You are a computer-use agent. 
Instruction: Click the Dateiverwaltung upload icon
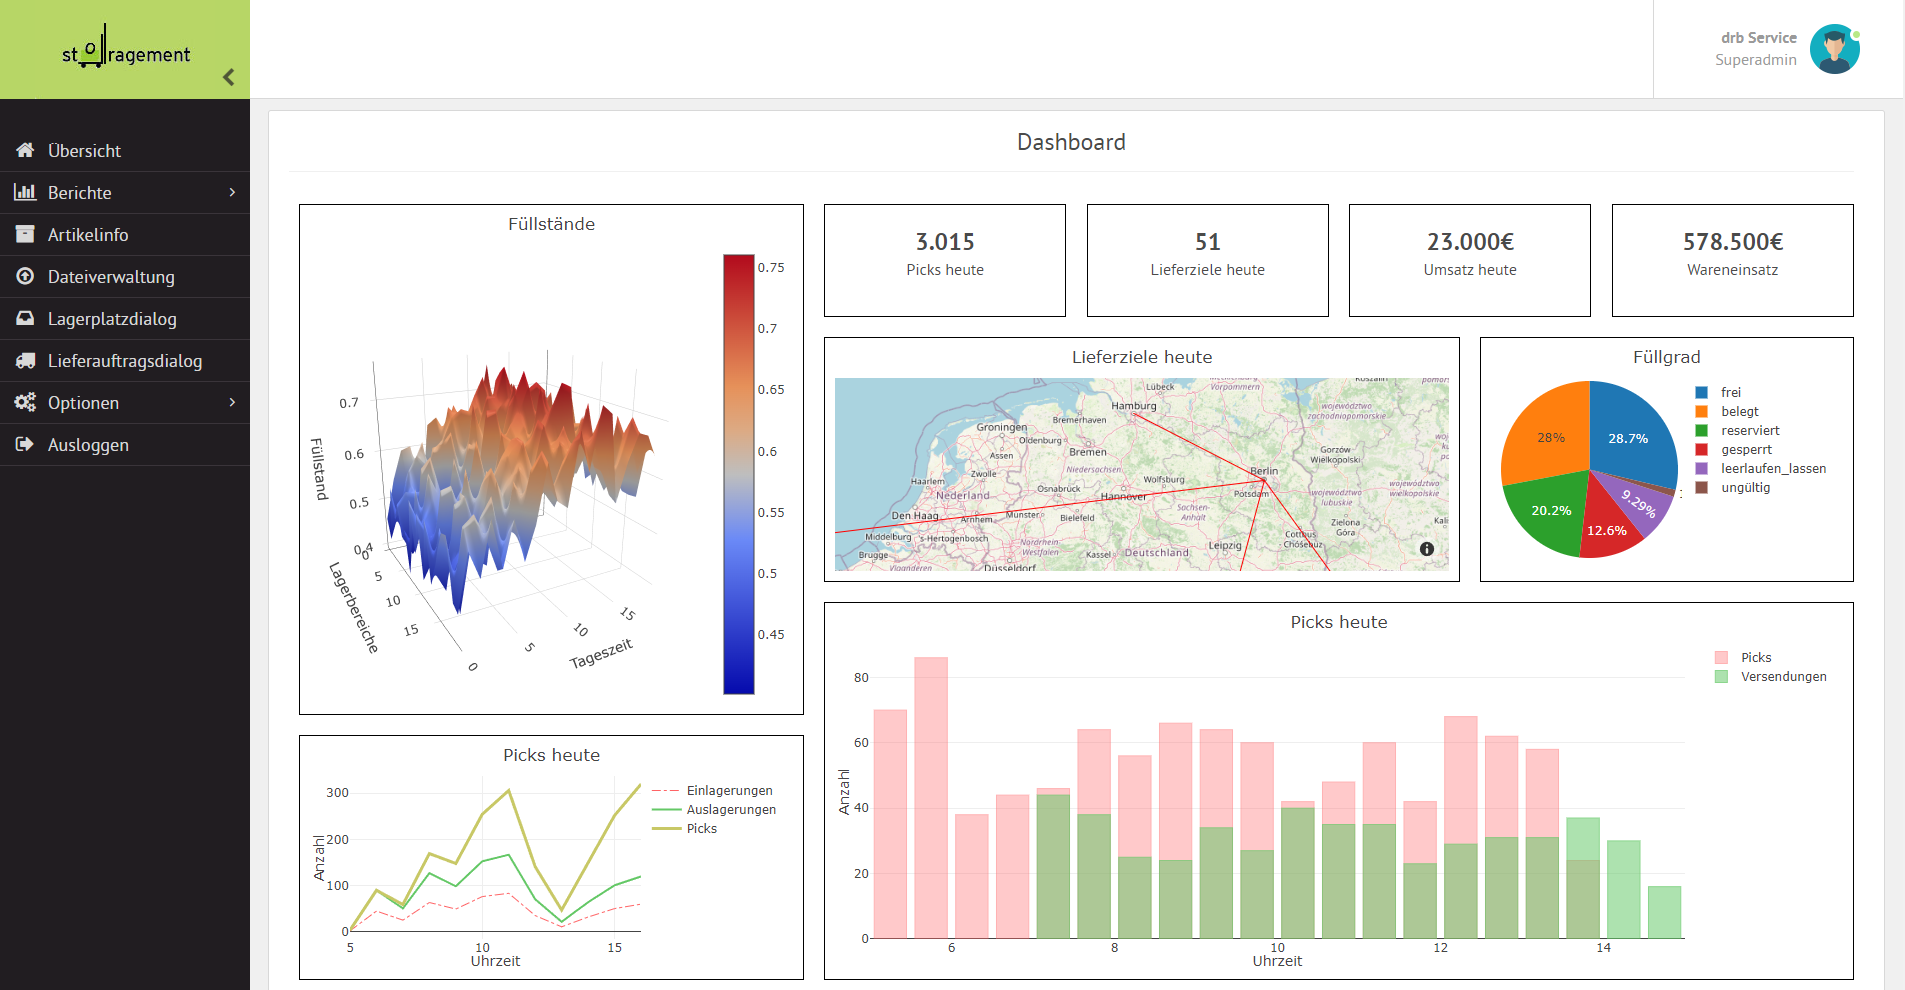tap(25, 276)
